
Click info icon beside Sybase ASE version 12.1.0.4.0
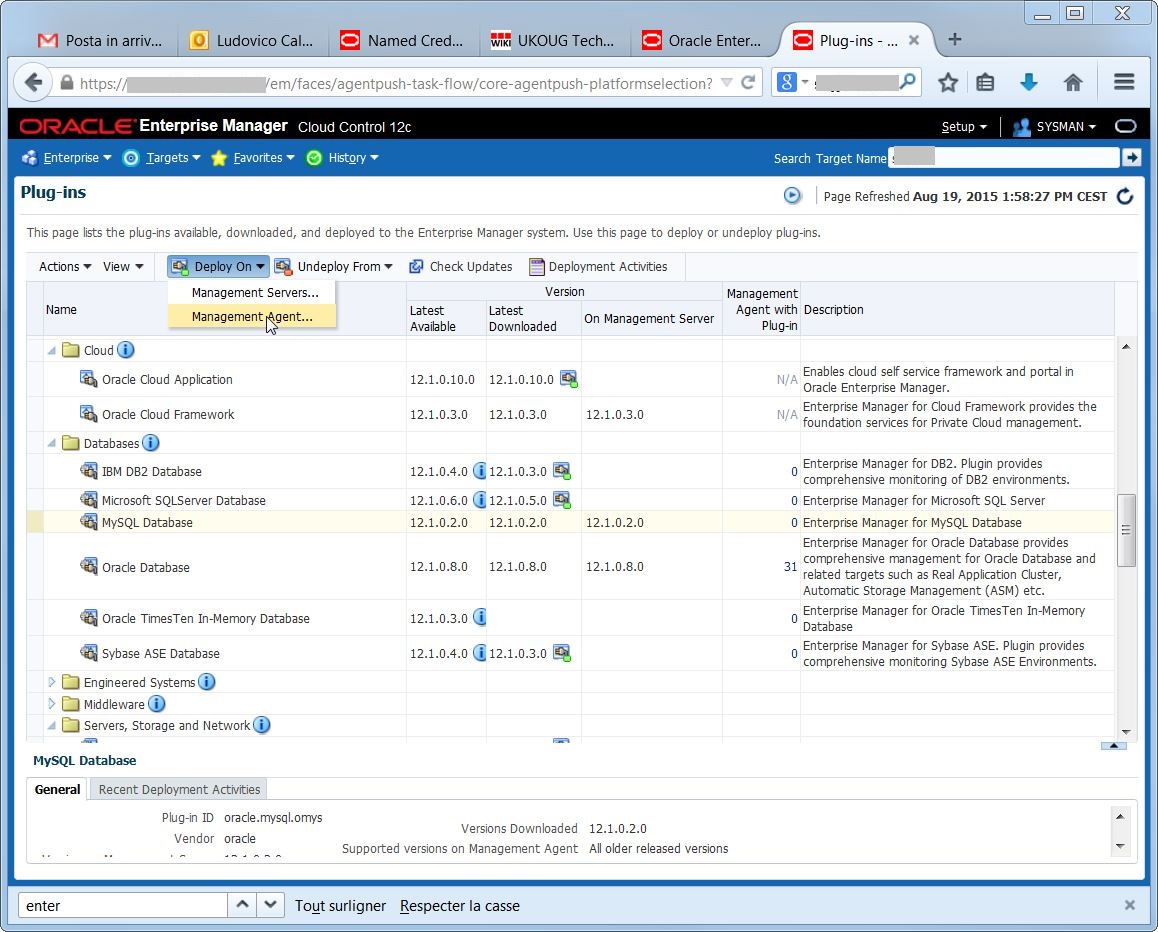479,653
